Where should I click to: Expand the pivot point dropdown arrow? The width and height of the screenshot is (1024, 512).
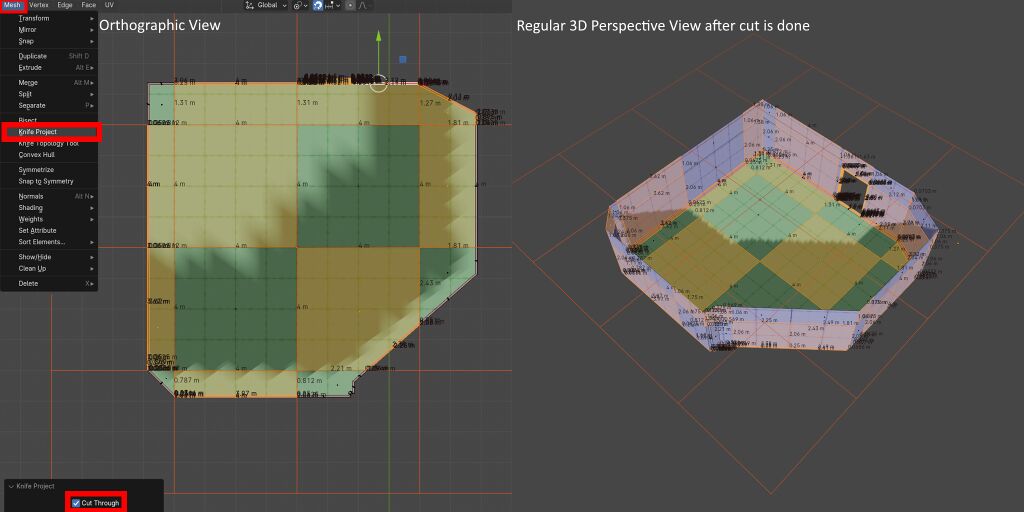coord(306,6)
